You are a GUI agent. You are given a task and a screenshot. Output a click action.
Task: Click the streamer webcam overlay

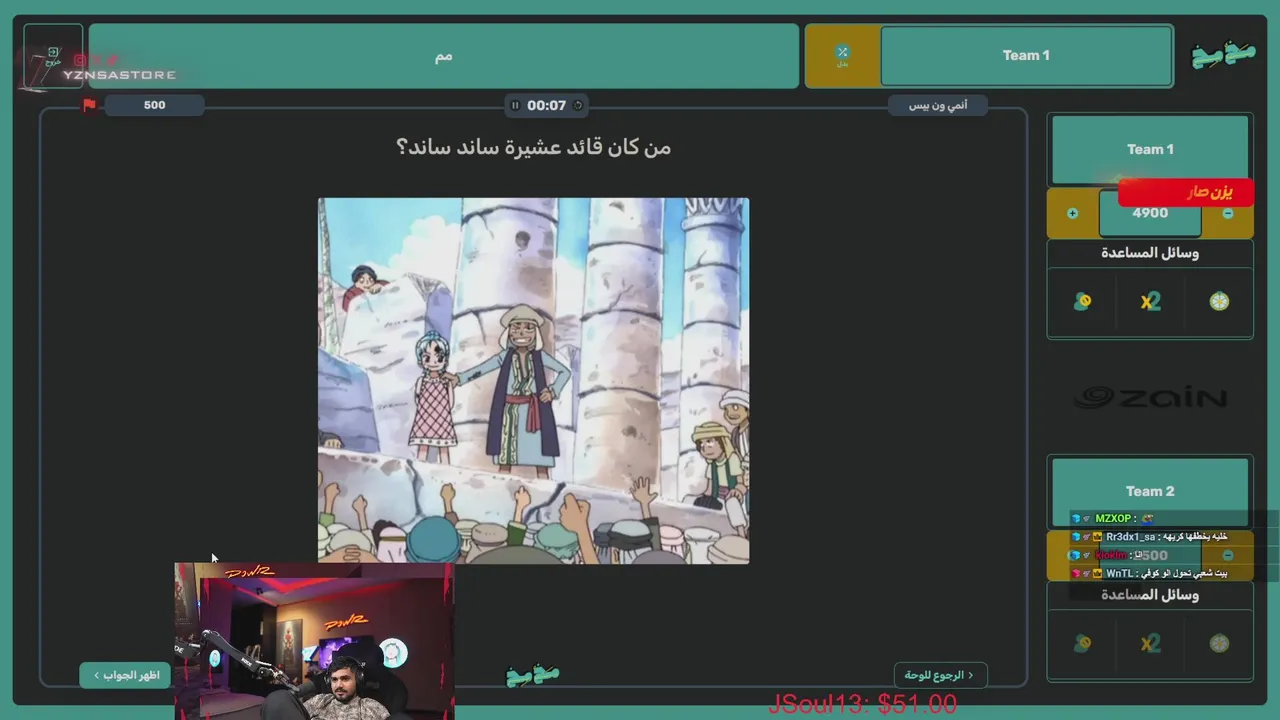314,640
